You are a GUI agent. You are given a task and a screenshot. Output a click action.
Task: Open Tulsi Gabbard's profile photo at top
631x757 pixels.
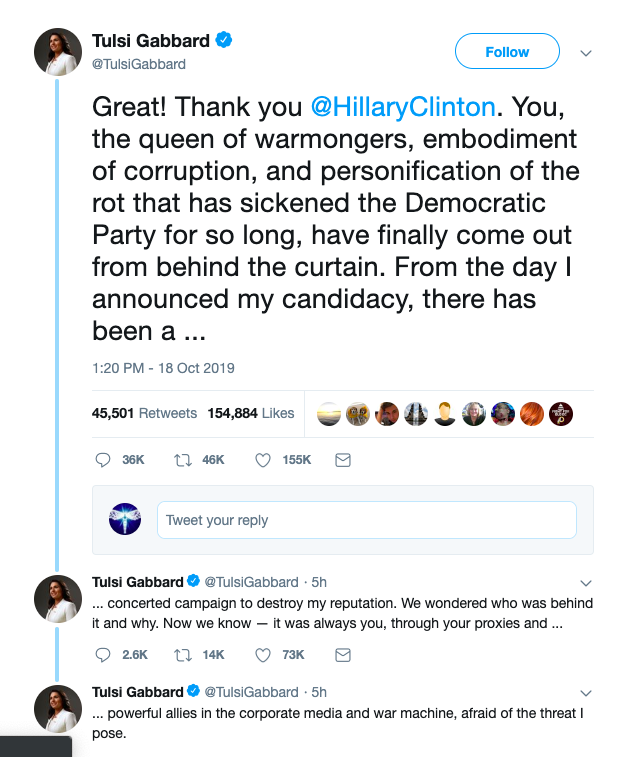point(58,52)
